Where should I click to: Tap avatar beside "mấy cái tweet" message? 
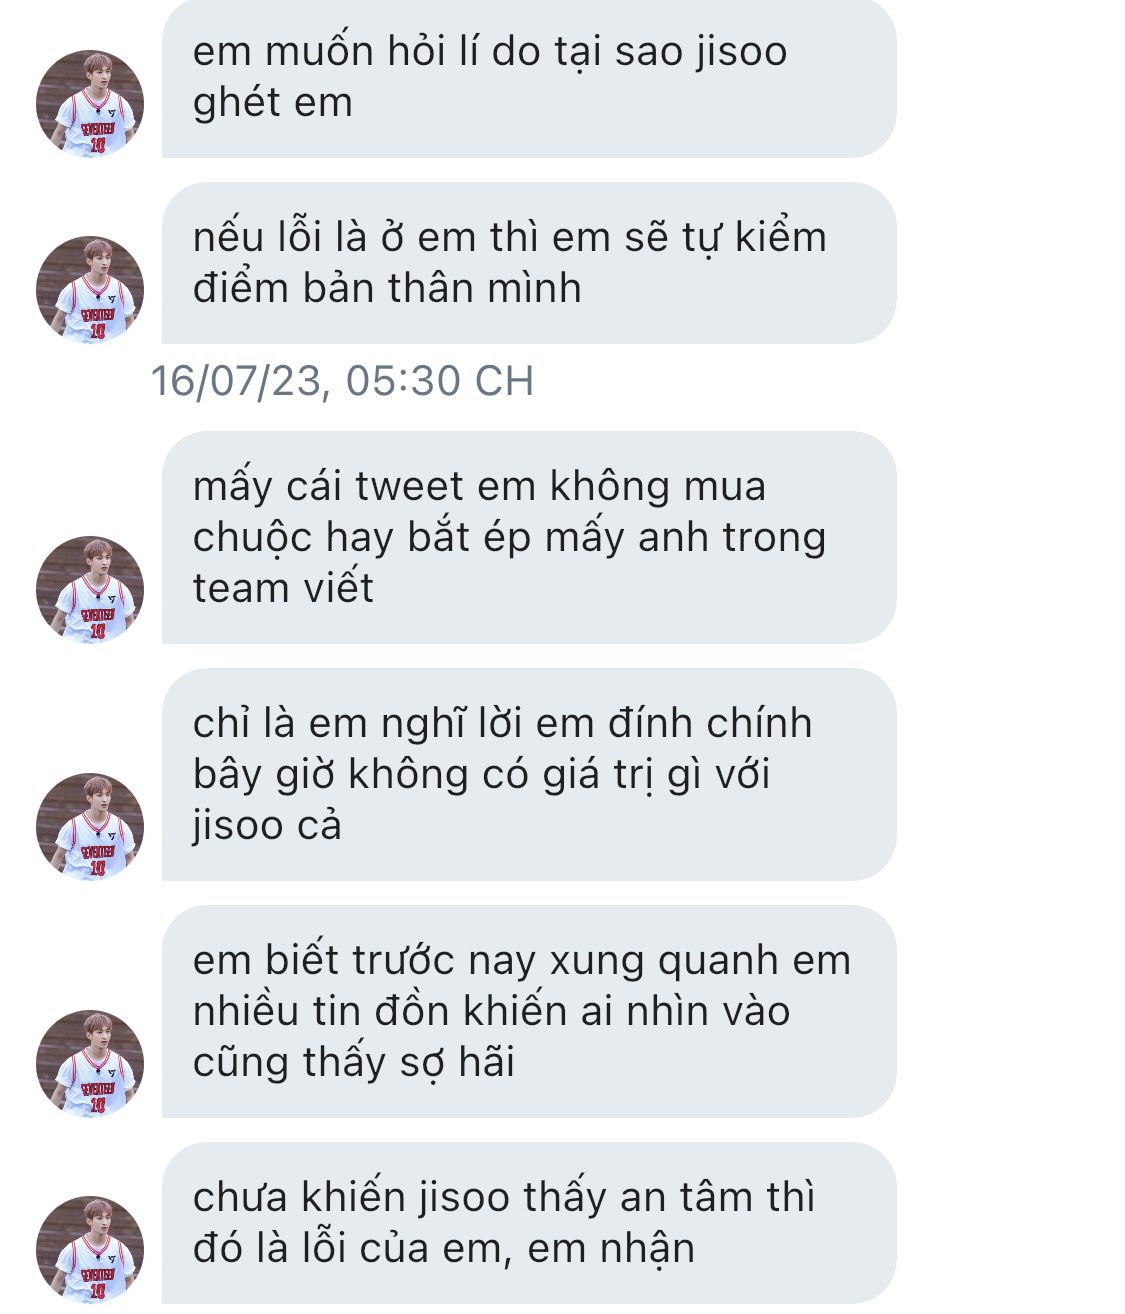pos(90,590)
